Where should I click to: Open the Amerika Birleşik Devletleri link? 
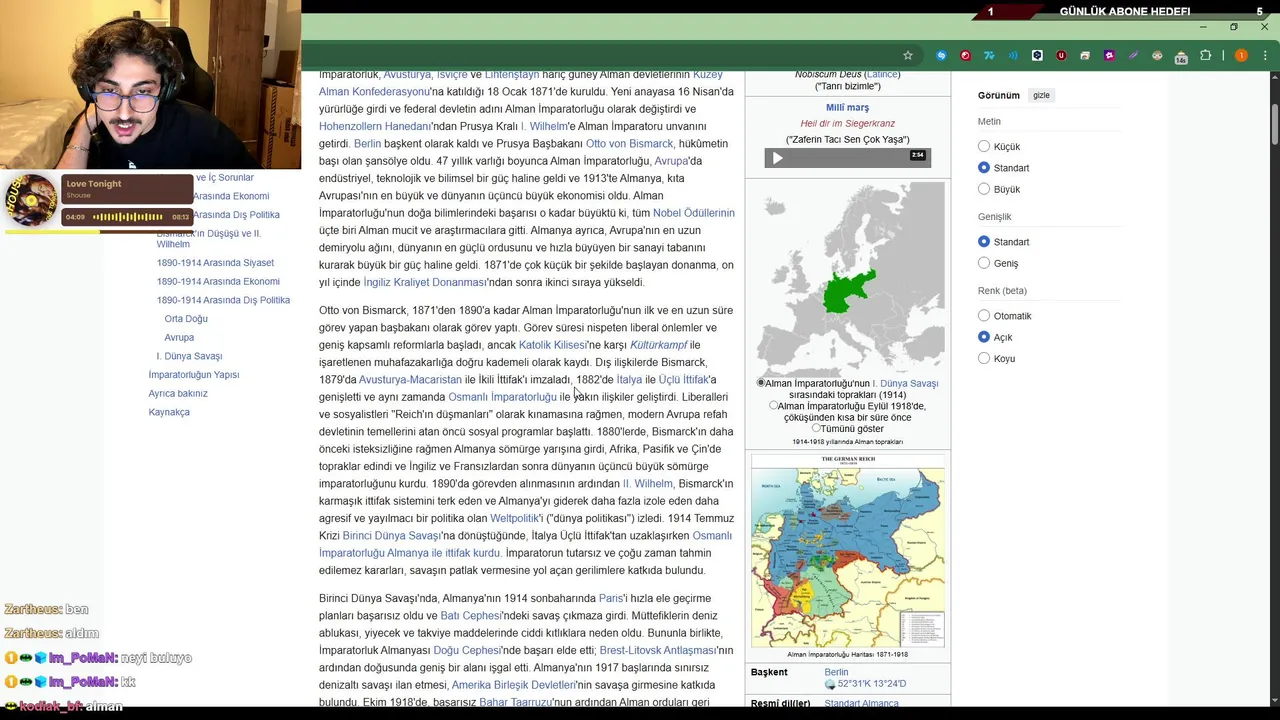[513, 685]
